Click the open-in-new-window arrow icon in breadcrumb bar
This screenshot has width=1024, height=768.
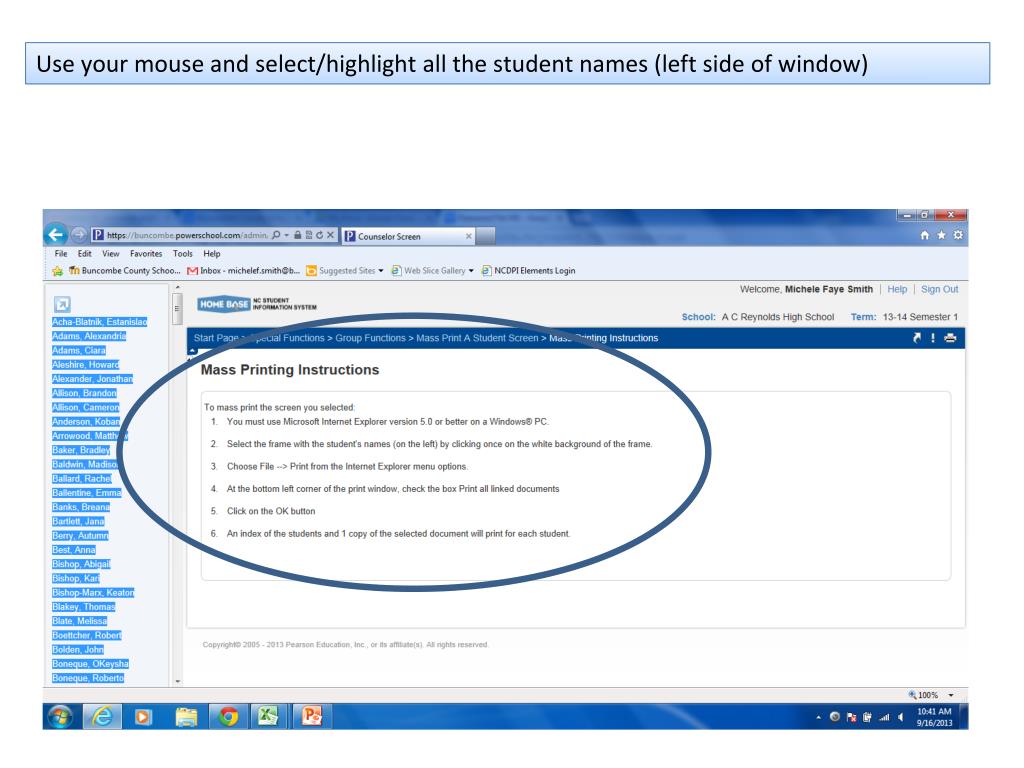coord(917,338)
